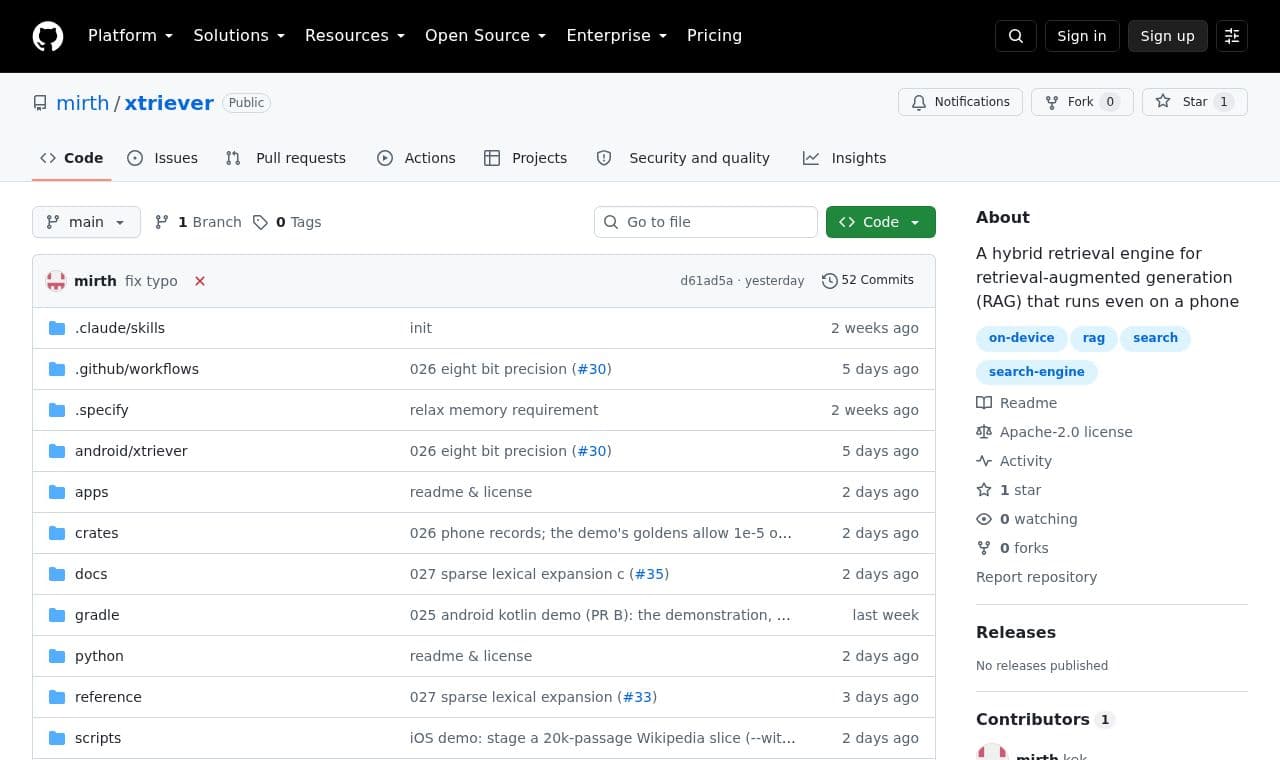Switch to the Issues tab
Screen dimensions: 1280x760
(x=162, y=158)
